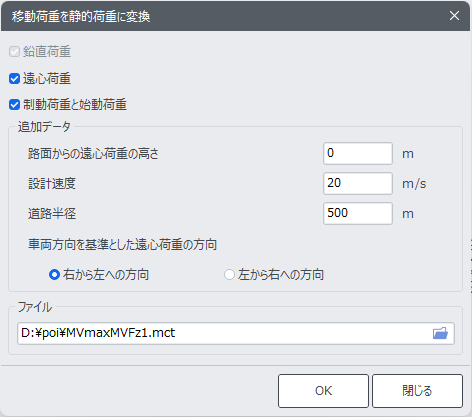This screenshot has width=472, height=417.
Task: Click the 路面からの遠心荷重の高さ input field
Action: tap(358, 153)
